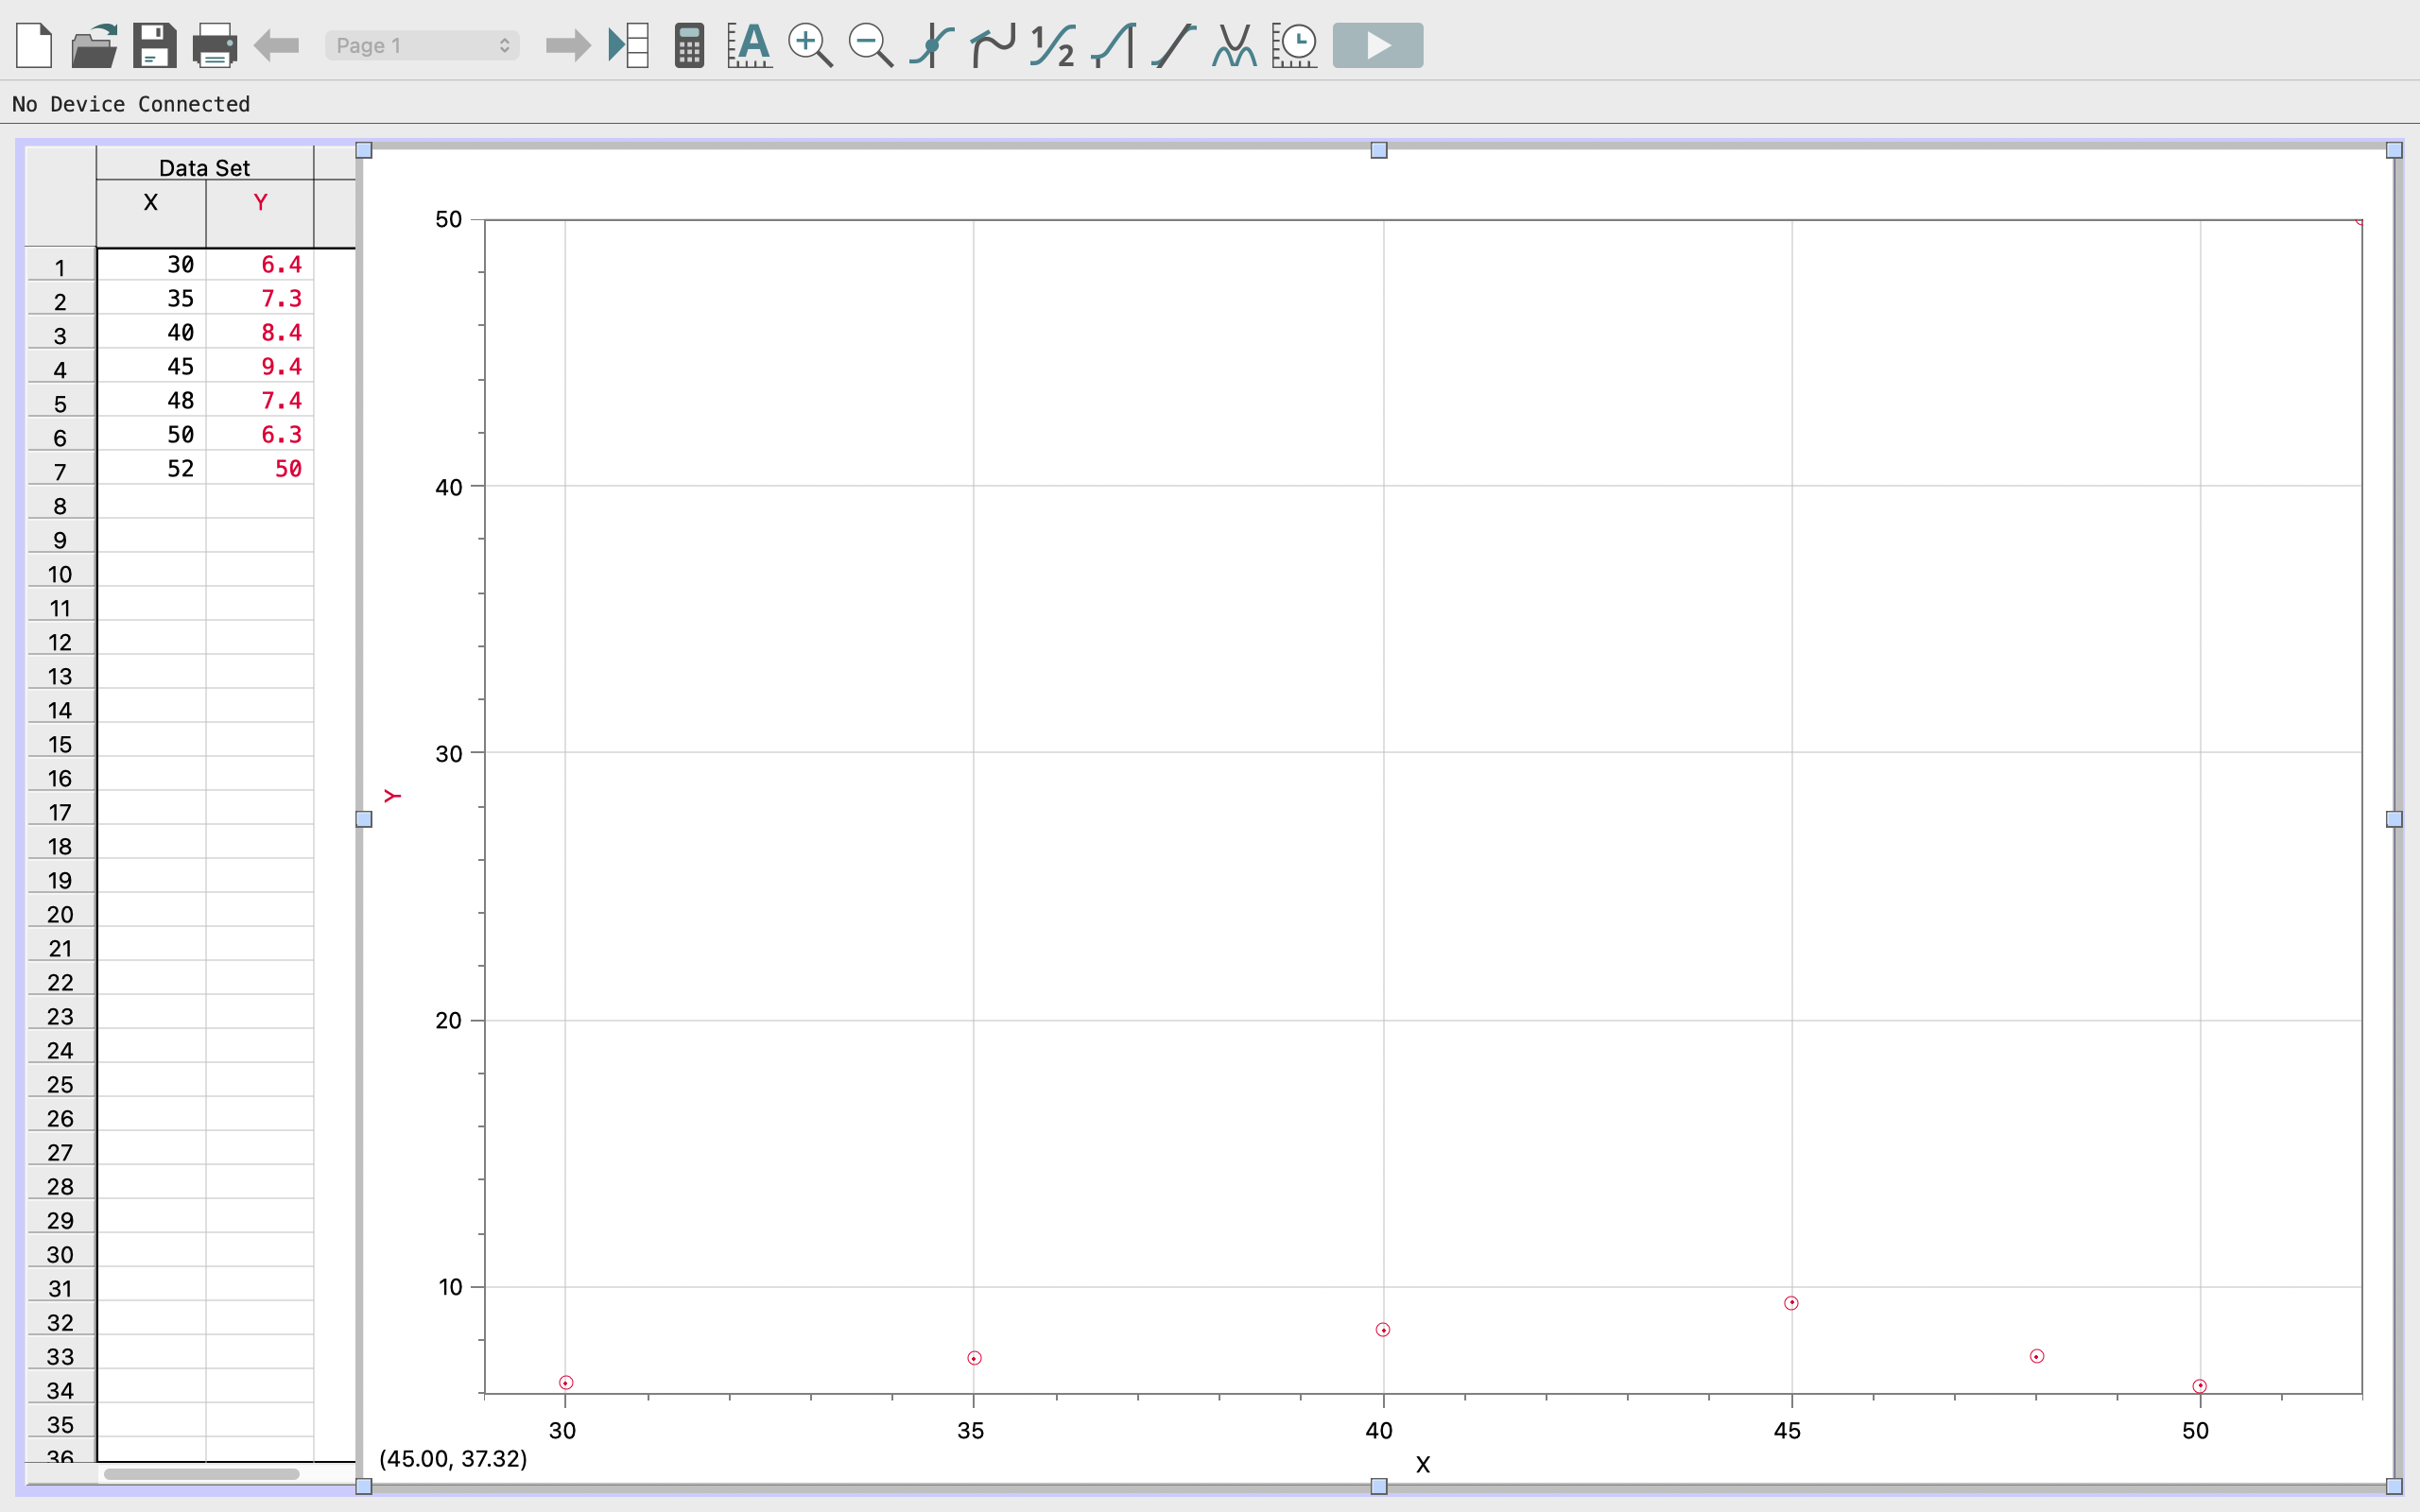Click the top-center graph resize handle
Viewport: 2420px width, 1512px height.
1379,150
